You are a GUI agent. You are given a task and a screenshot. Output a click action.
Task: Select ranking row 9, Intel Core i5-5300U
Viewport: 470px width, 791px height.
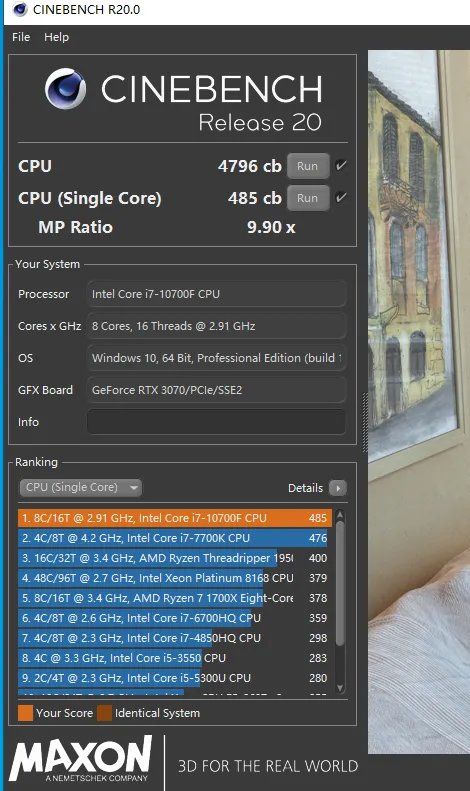(x=175, y=678)
